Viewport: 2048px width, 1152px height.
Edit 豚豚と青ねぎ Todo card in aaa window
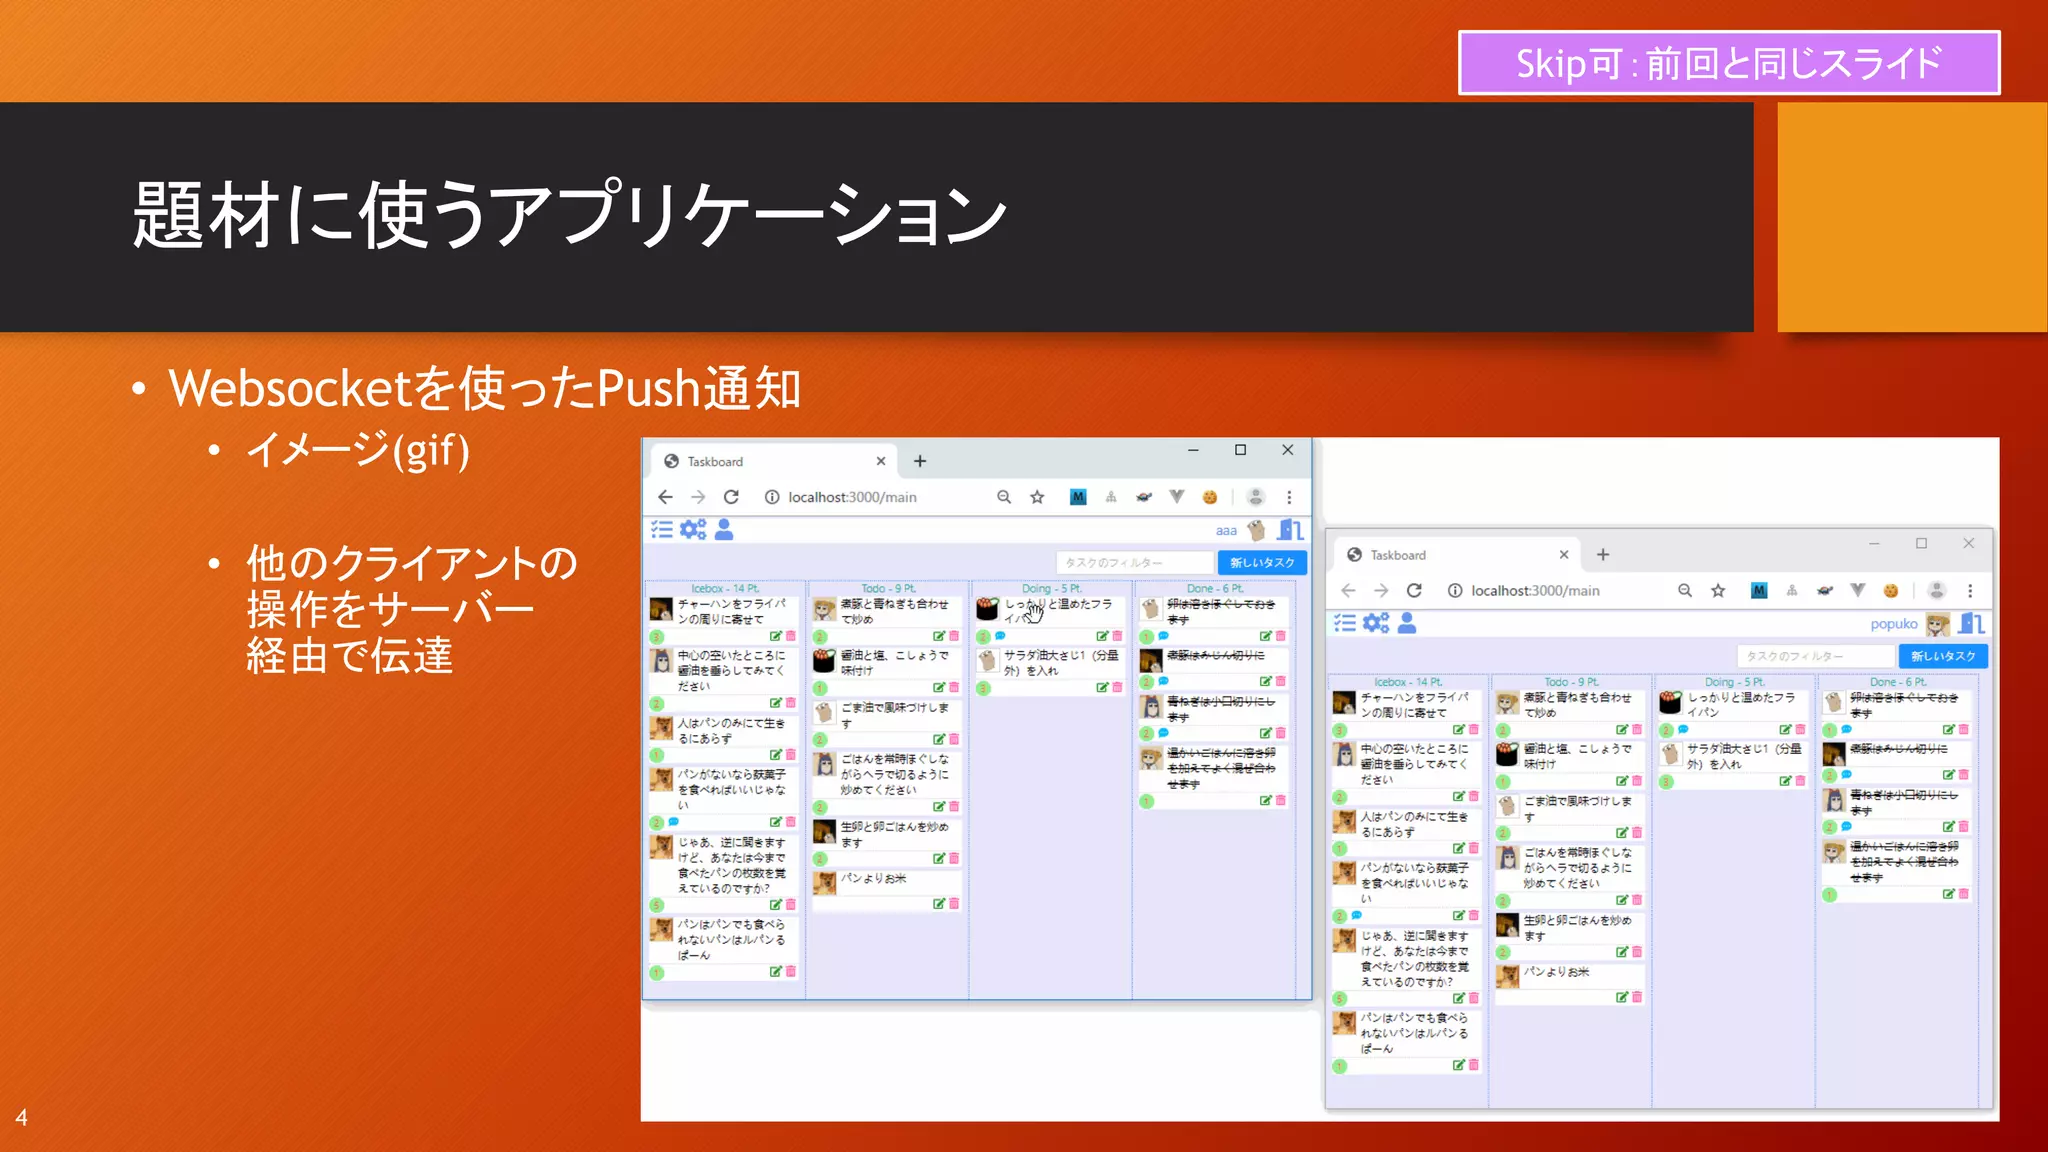[939, 636]
